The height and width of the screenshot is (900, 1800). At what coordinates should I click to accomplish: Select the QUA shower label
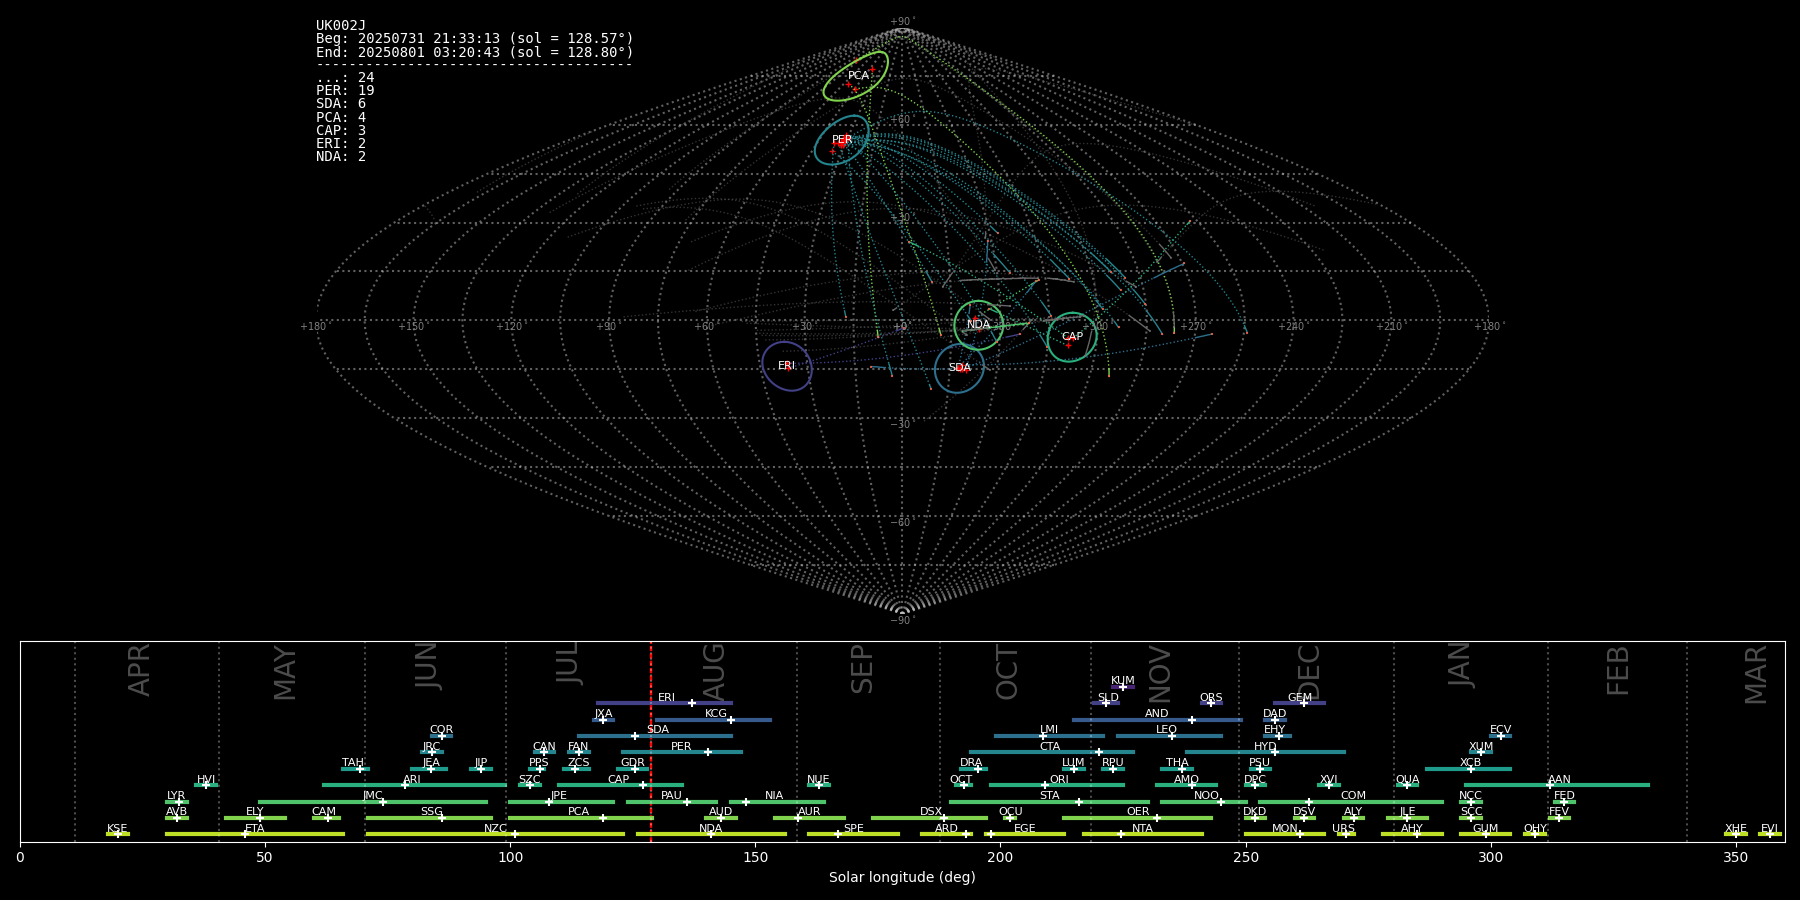1407,780
